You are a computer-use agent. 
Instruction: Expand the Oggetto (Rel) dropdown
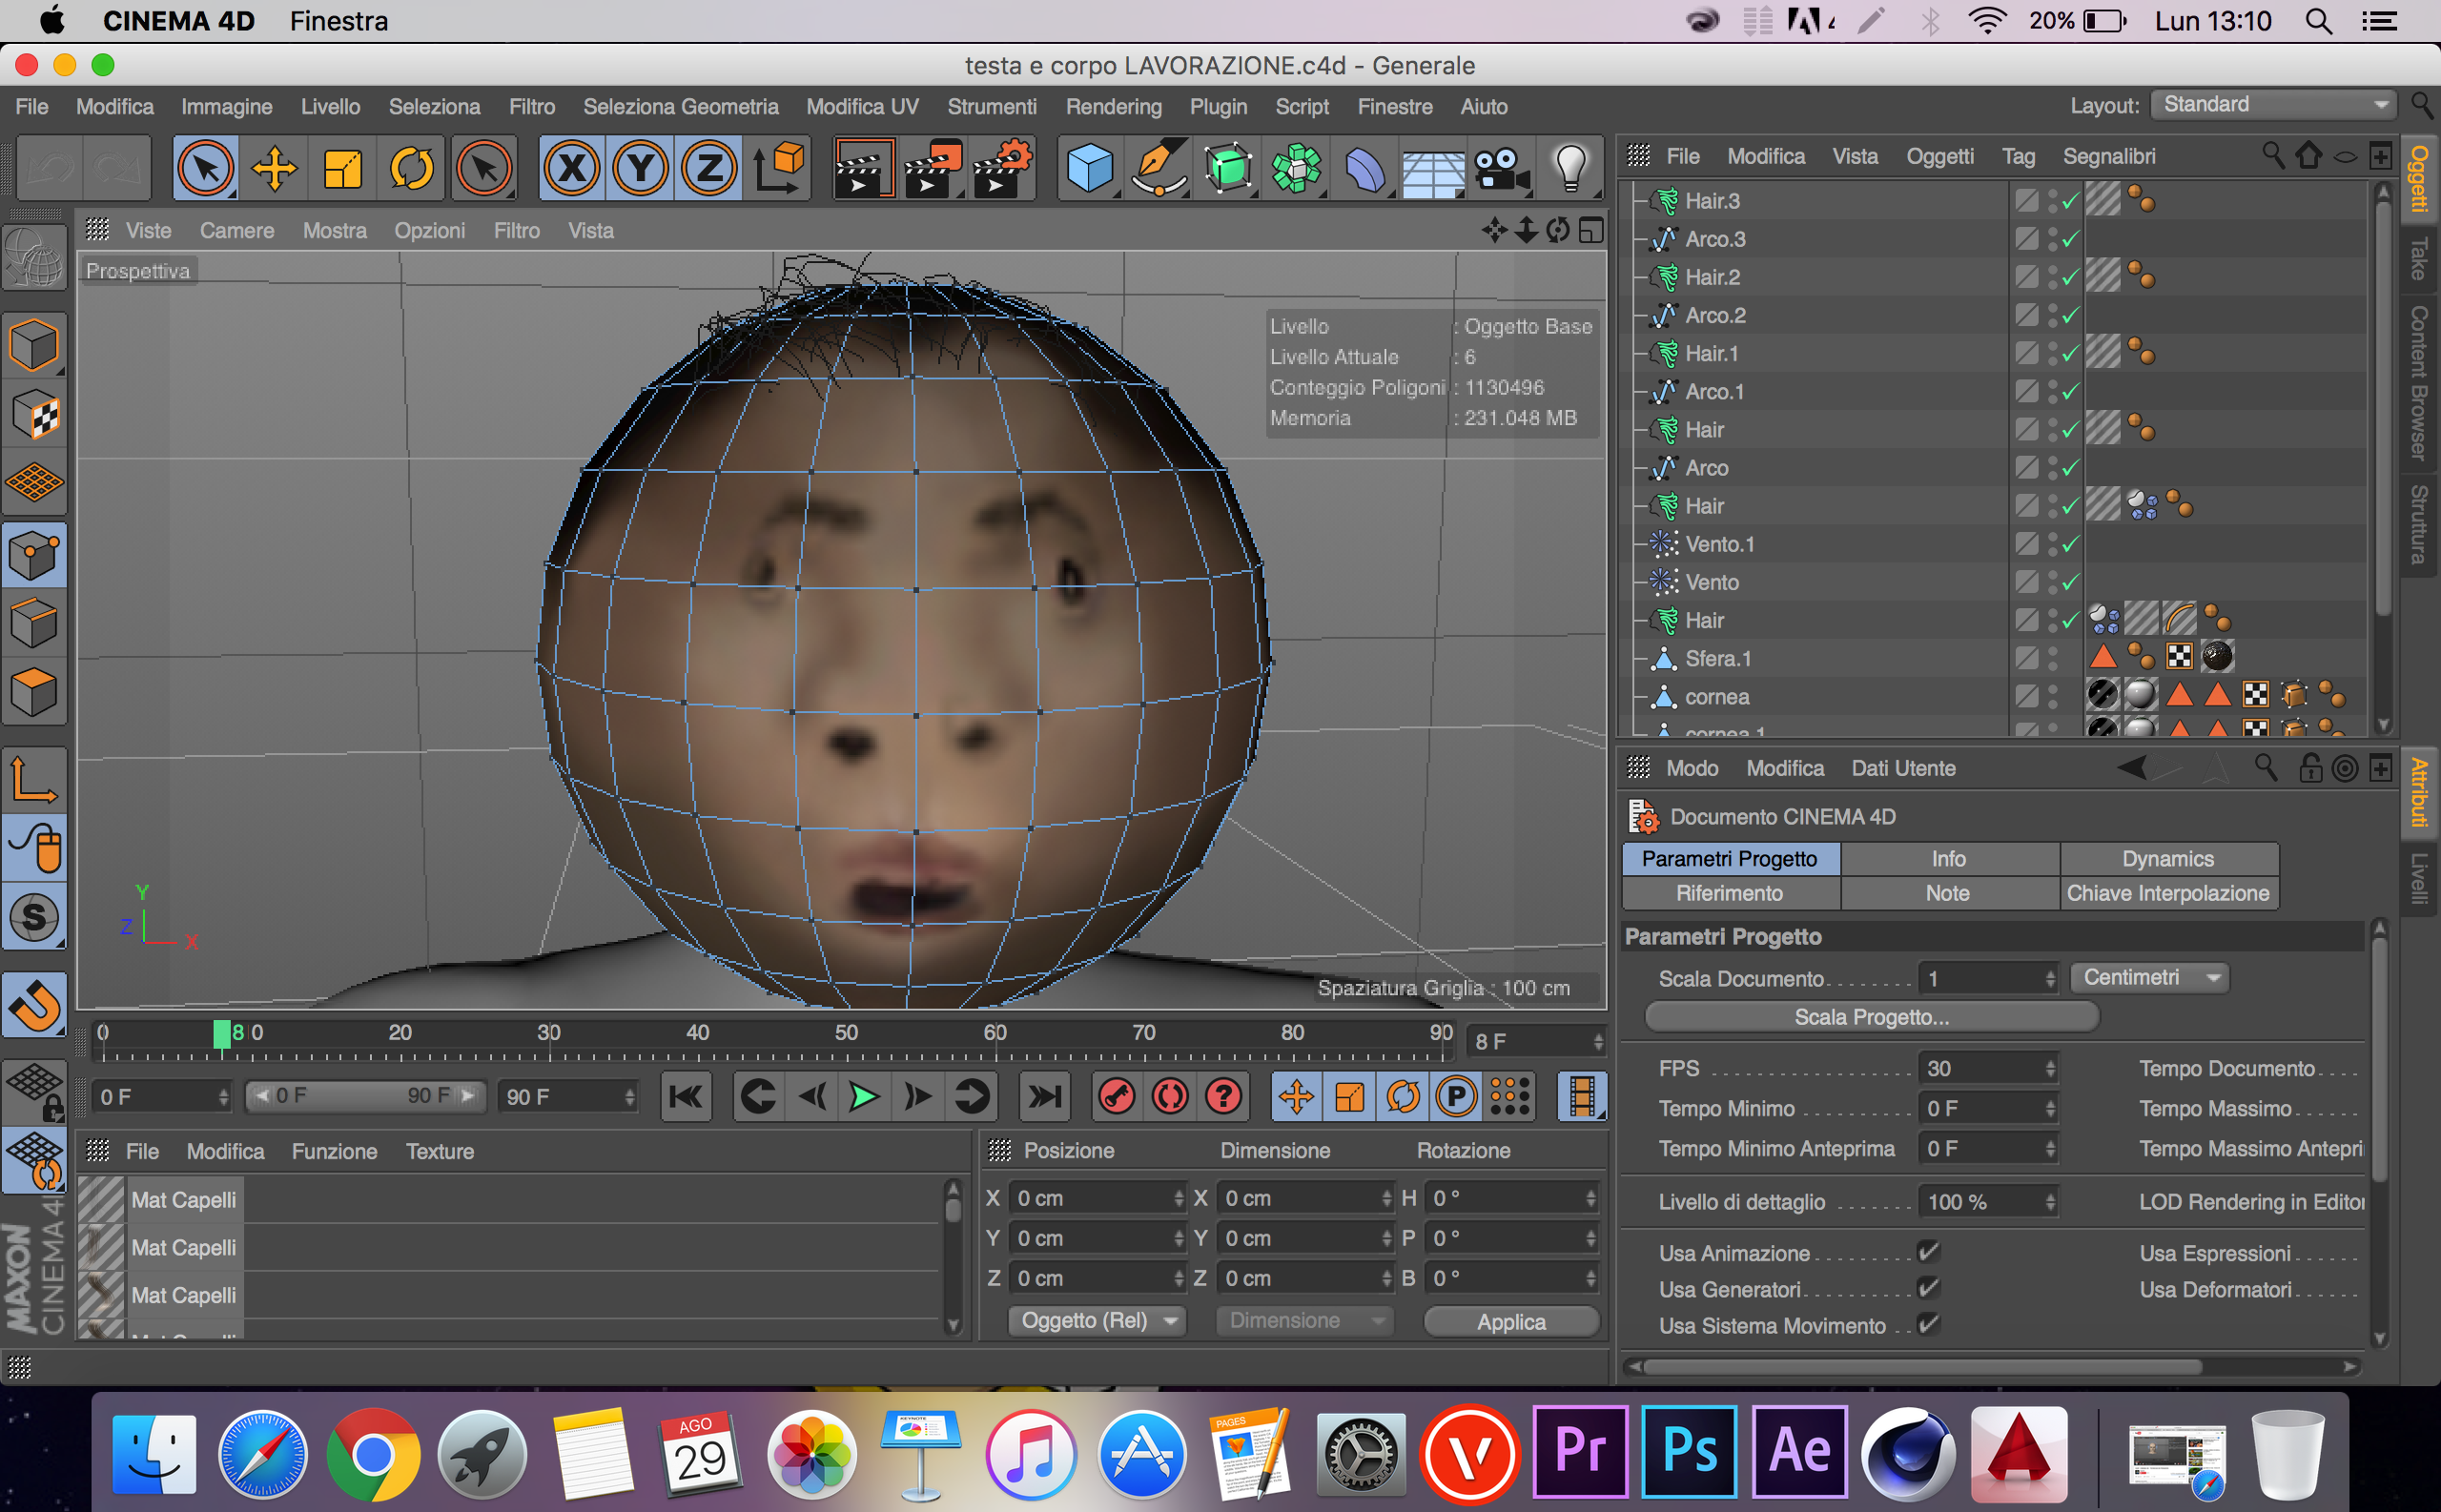(x=1097, y=1320)
